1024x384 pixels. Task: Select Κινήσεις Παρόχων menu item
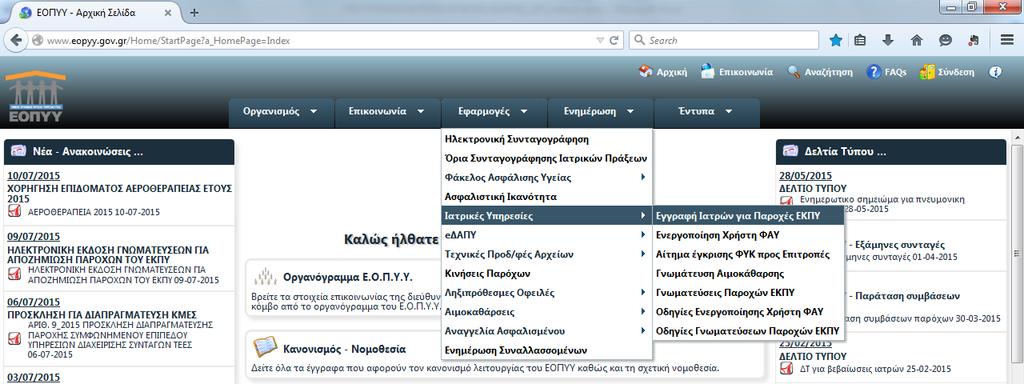tap(547, 273)
